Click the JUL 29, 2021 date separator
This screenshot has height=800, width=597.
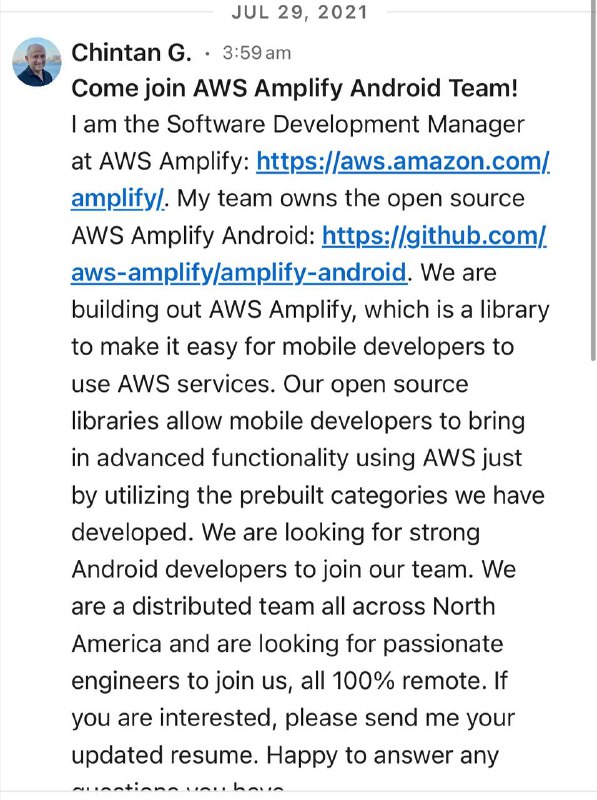click(x=299, y=12)
